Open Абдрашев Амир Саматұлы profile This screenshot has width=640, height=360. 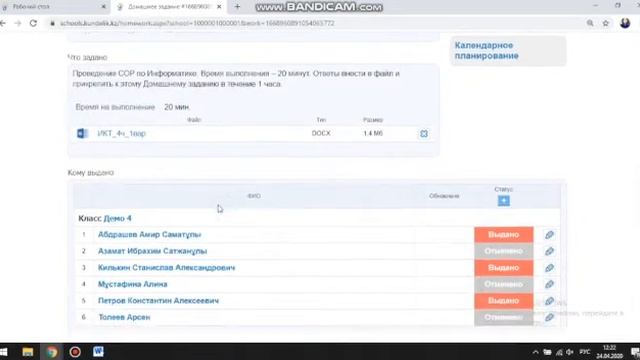[x=149, y=235]
